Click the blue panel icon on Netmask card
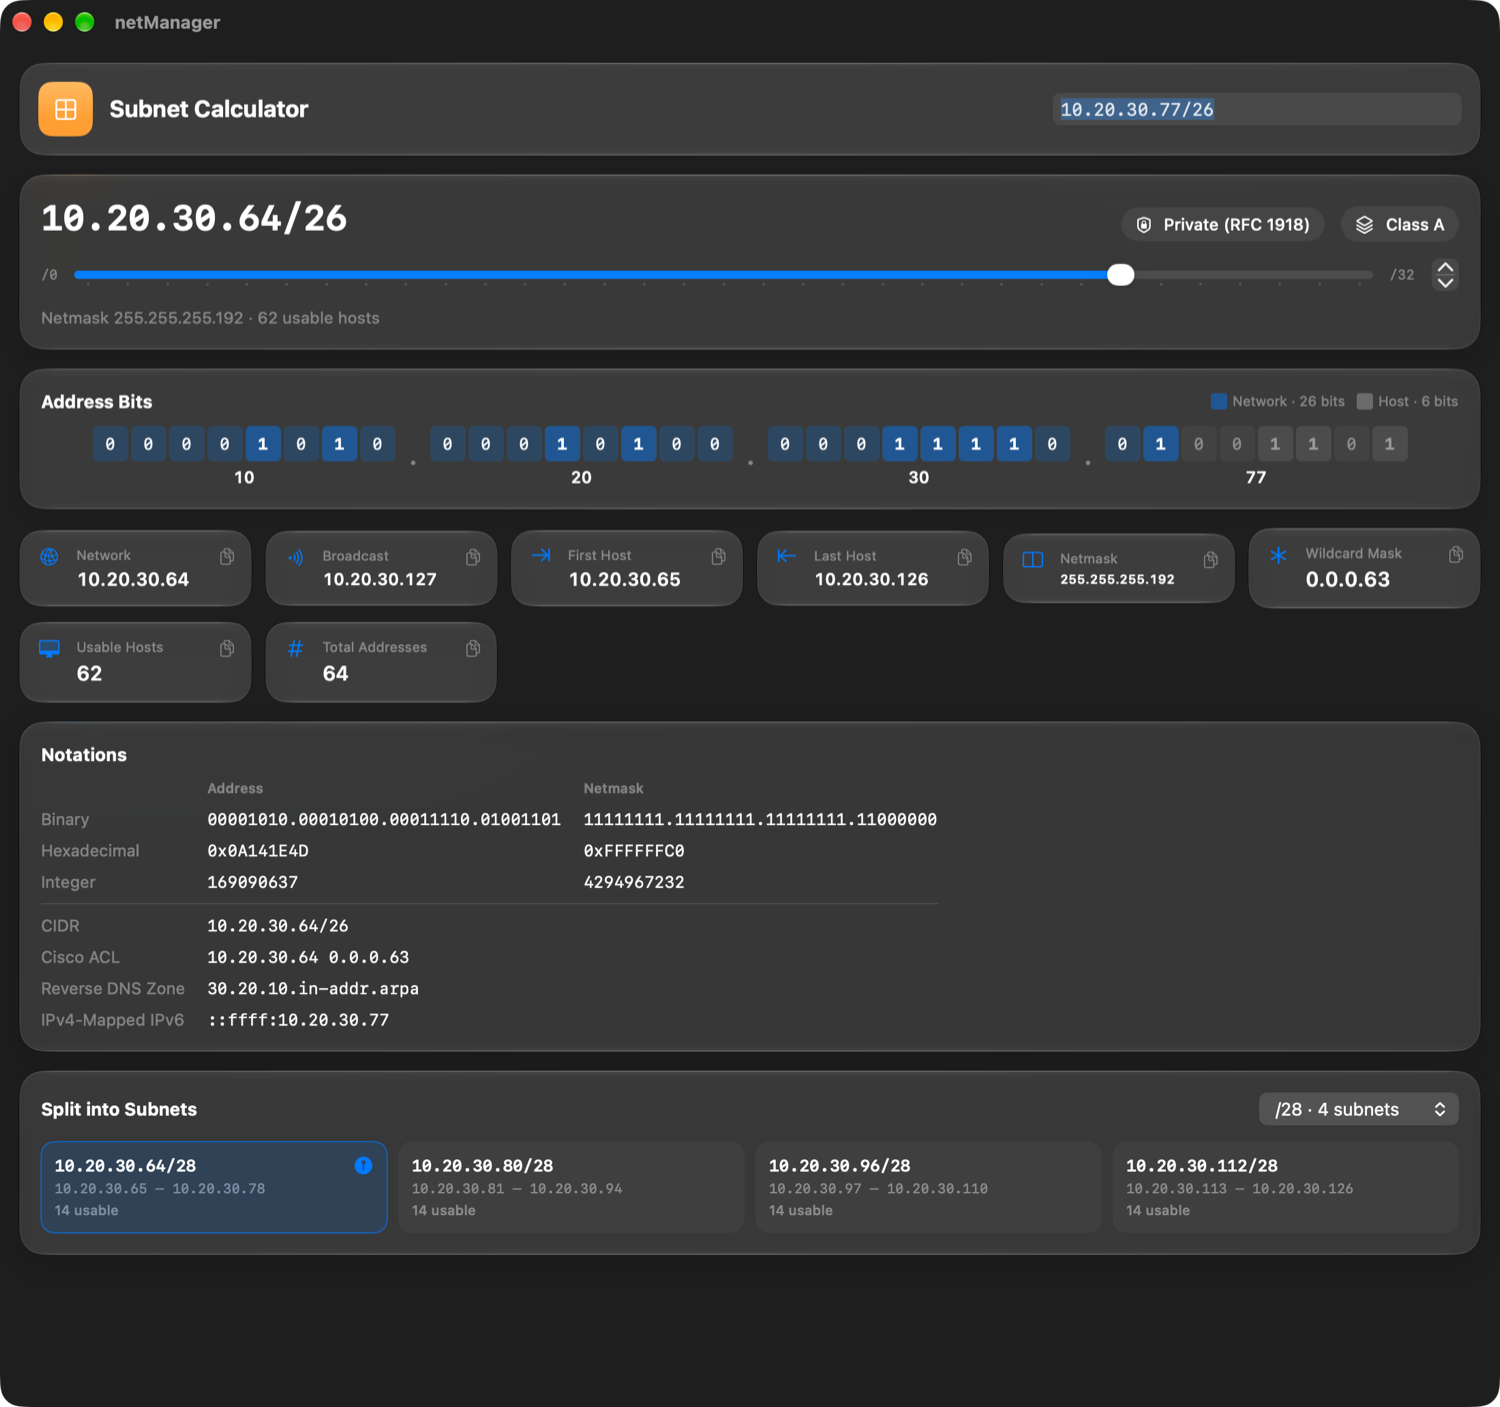This screenshot has width=1500, height=1407. click(x=1033, y=559)
